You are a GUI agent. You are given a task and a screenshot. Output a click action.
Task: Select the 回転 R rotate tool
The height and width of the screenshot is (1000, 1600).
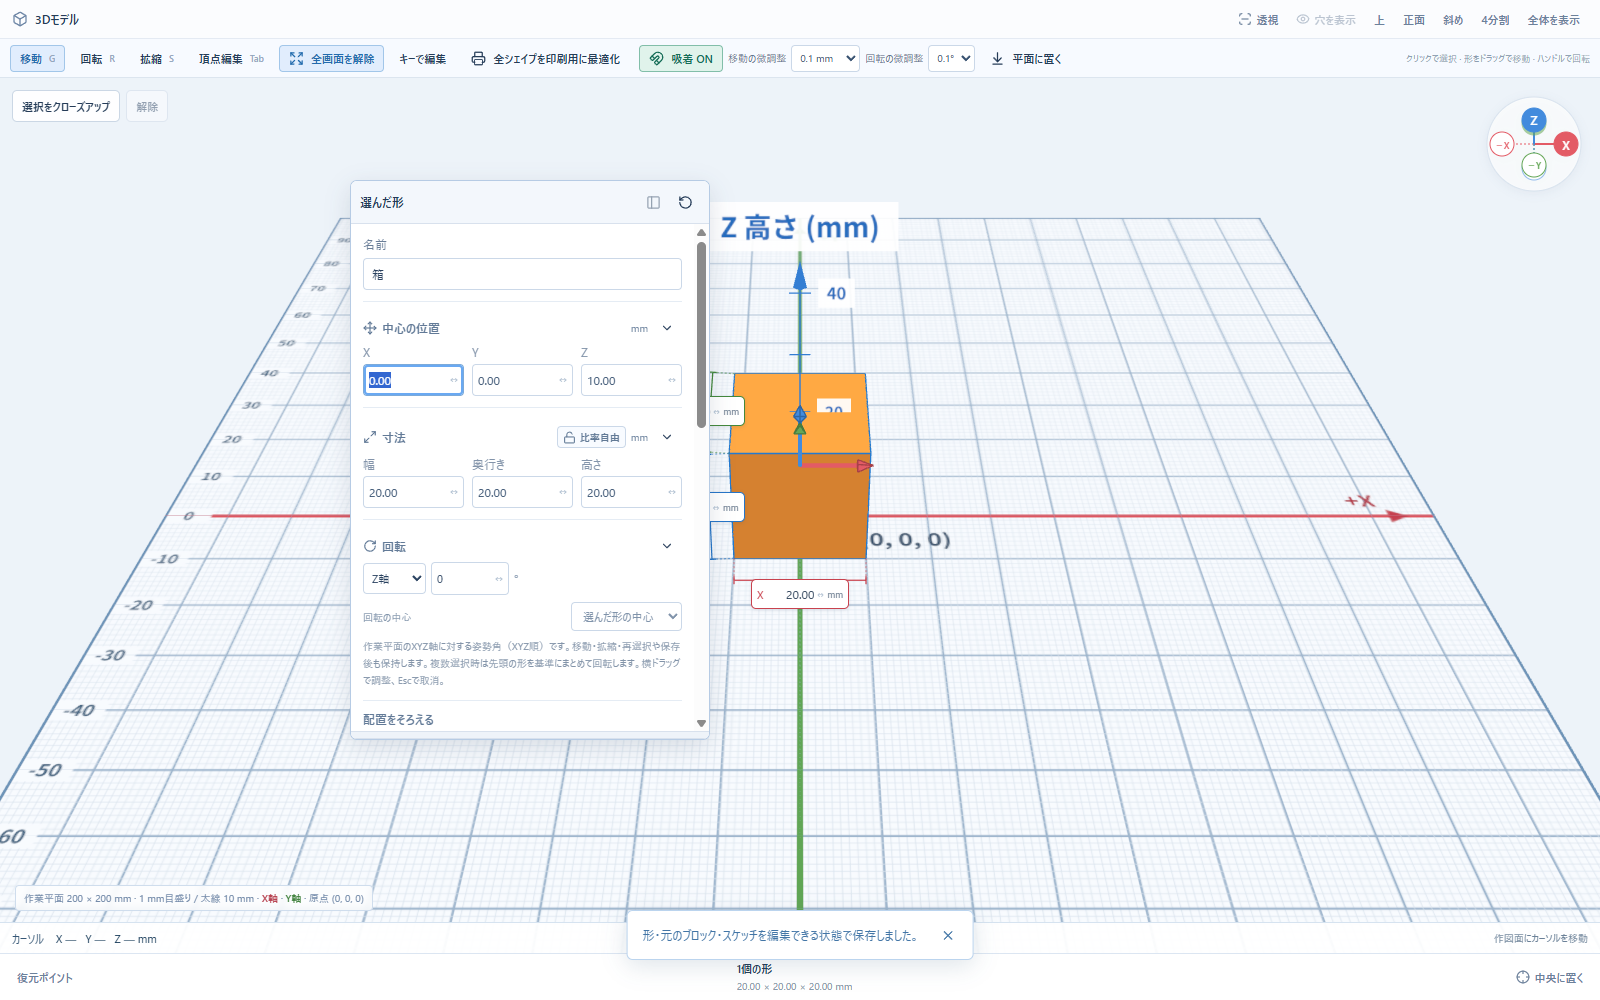98,59
